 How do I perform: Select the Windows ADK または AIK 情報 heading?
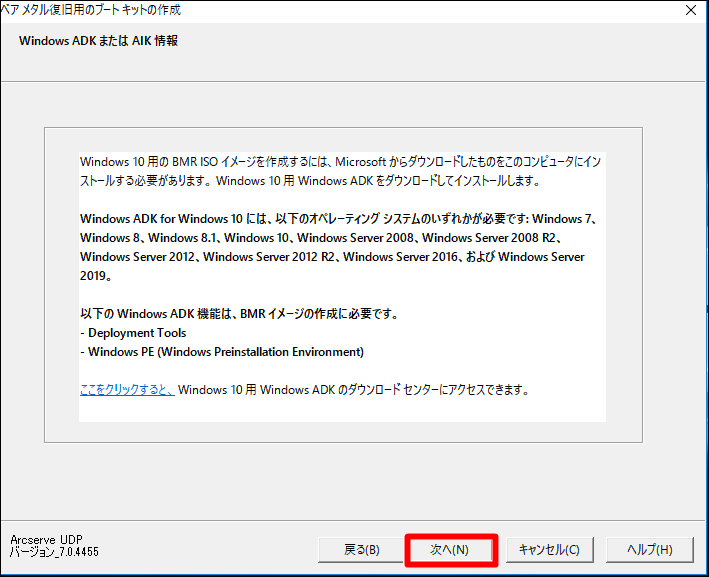pos(99,41)
